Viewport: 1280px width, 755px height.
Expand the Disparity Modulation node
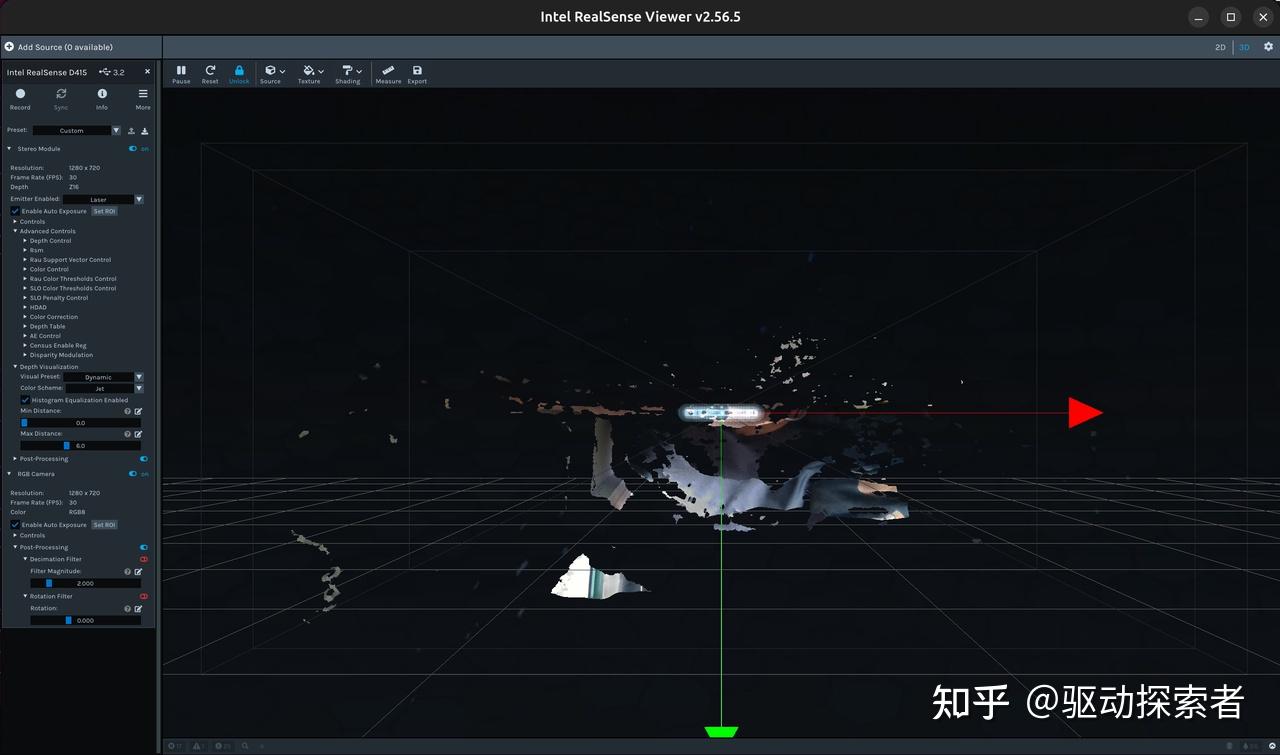coord(25,355)
